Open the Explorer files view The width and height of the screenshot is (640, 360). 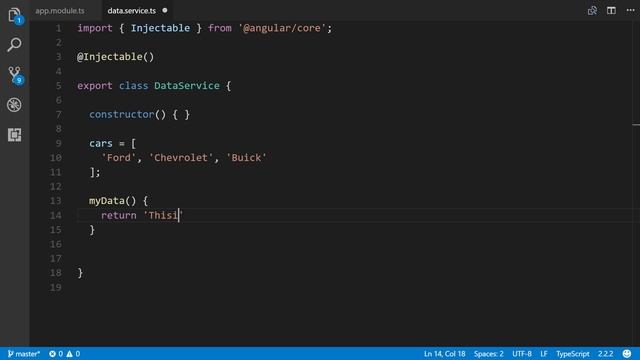(14, 16)
